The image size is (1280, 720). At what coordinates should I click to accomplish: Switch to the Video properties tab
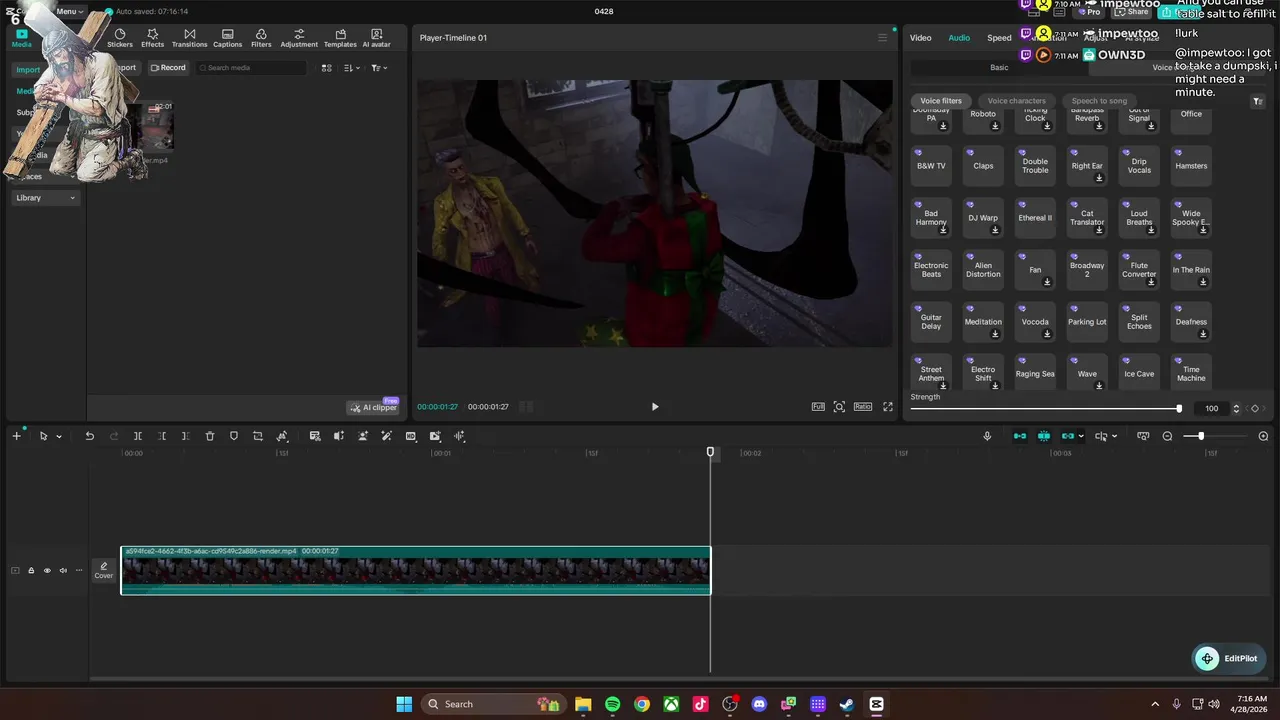click(x=920, y=38)
